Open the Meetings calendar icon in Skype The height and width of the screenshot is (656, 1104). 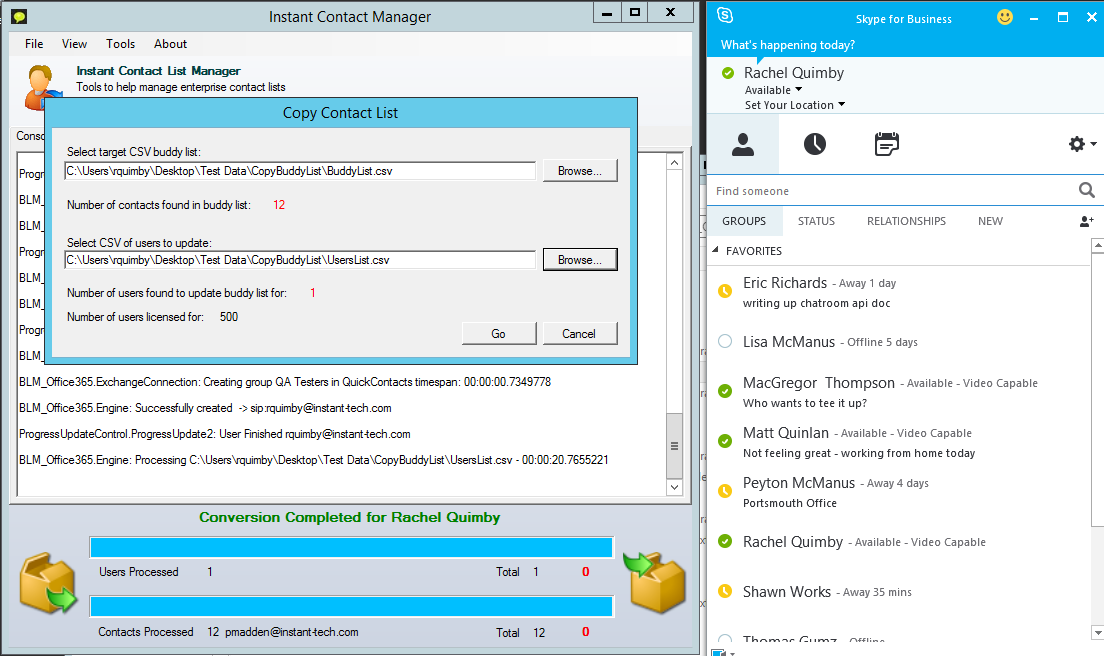click(886, 144)
